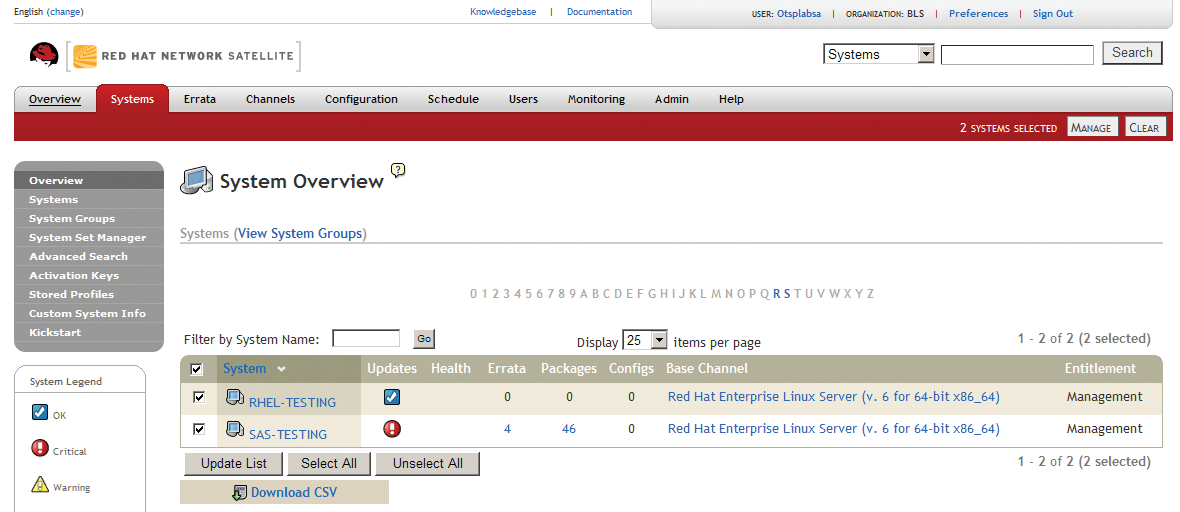Image resolution: width=1180 pixels, height=512 pixels.
Task: Open the SAS-TESTING base channel link
Action: coord(834,428)
